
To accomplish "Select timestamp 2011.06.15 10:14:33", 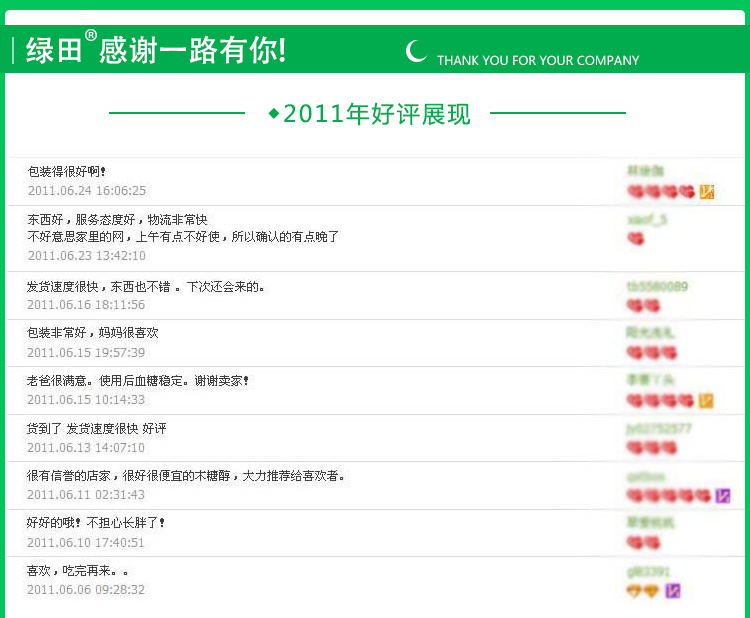I will [x=86, y=399].
